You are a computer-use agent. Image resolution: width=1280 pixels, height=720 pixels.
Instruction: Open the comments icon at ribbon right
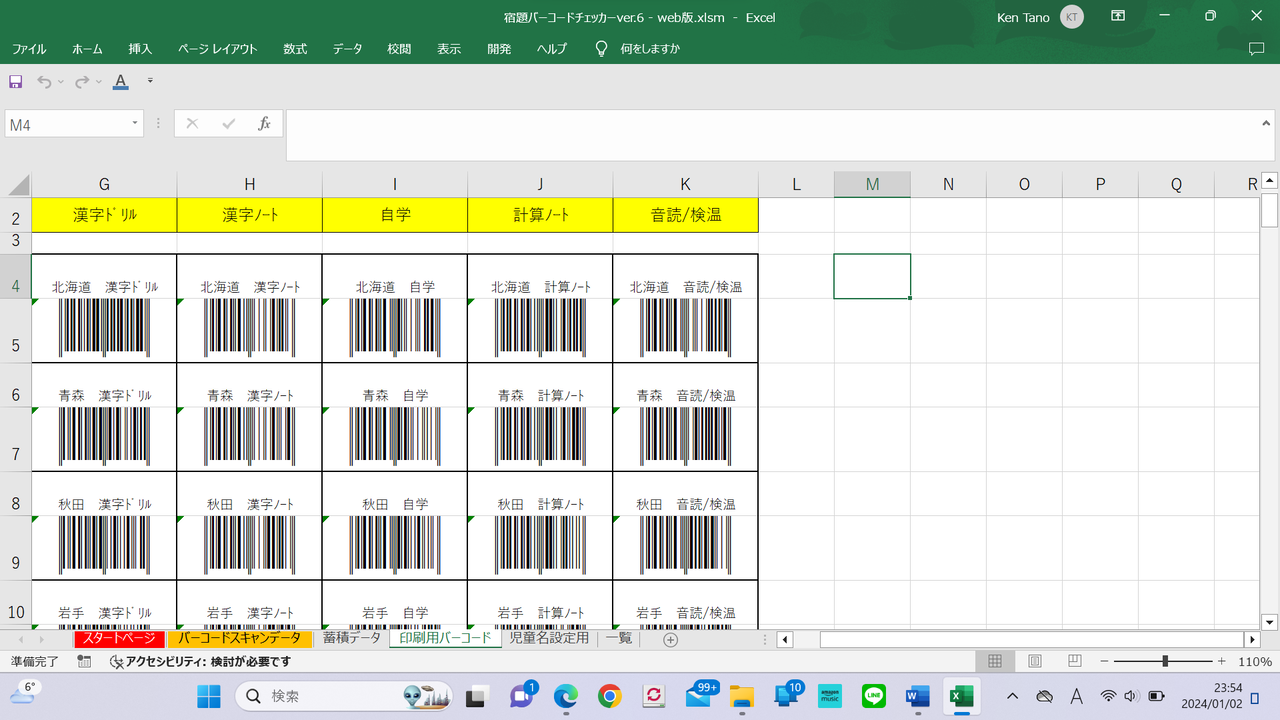pyautogui.click(x=1257, y=48)
